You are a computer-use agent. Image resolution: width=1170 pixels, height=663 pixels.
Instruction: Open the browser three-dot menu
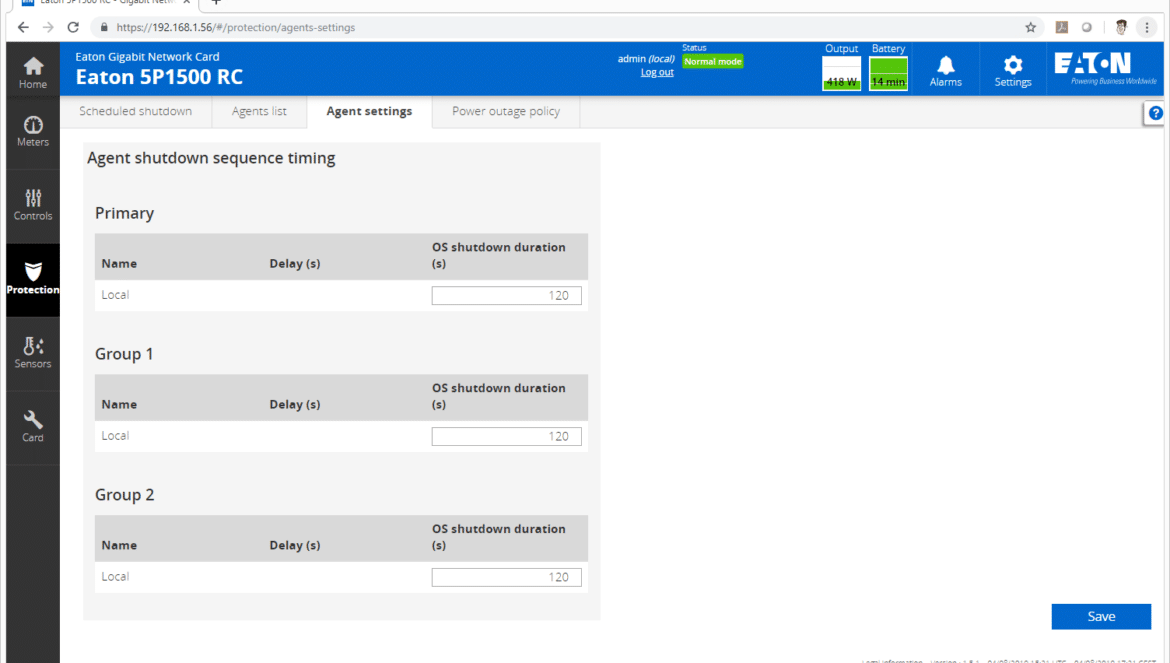(1147, 28)
